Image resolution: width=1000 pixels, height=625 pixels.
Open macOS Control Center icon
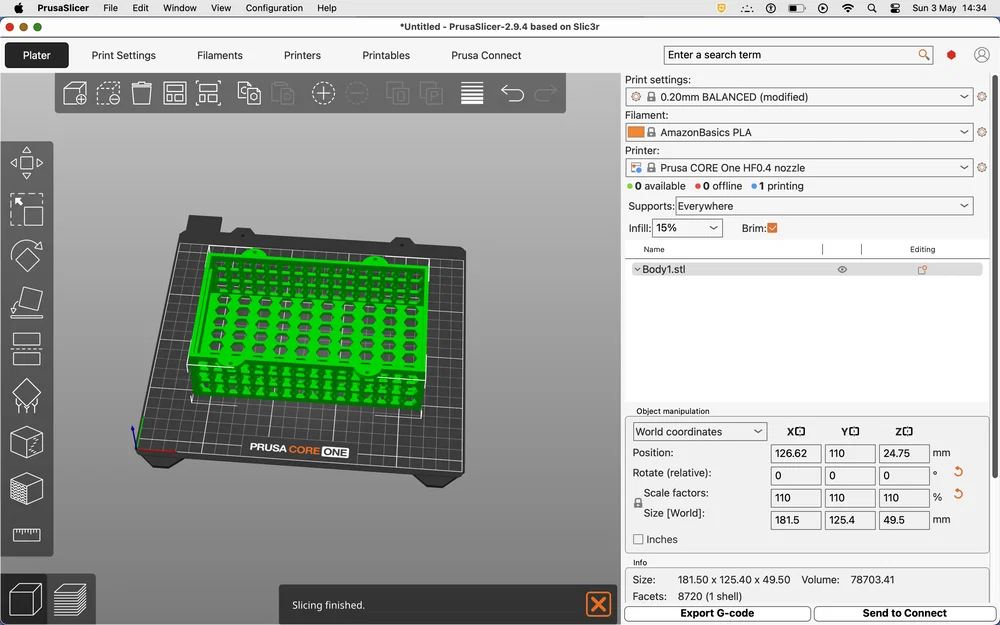click(x=895, y=8)
